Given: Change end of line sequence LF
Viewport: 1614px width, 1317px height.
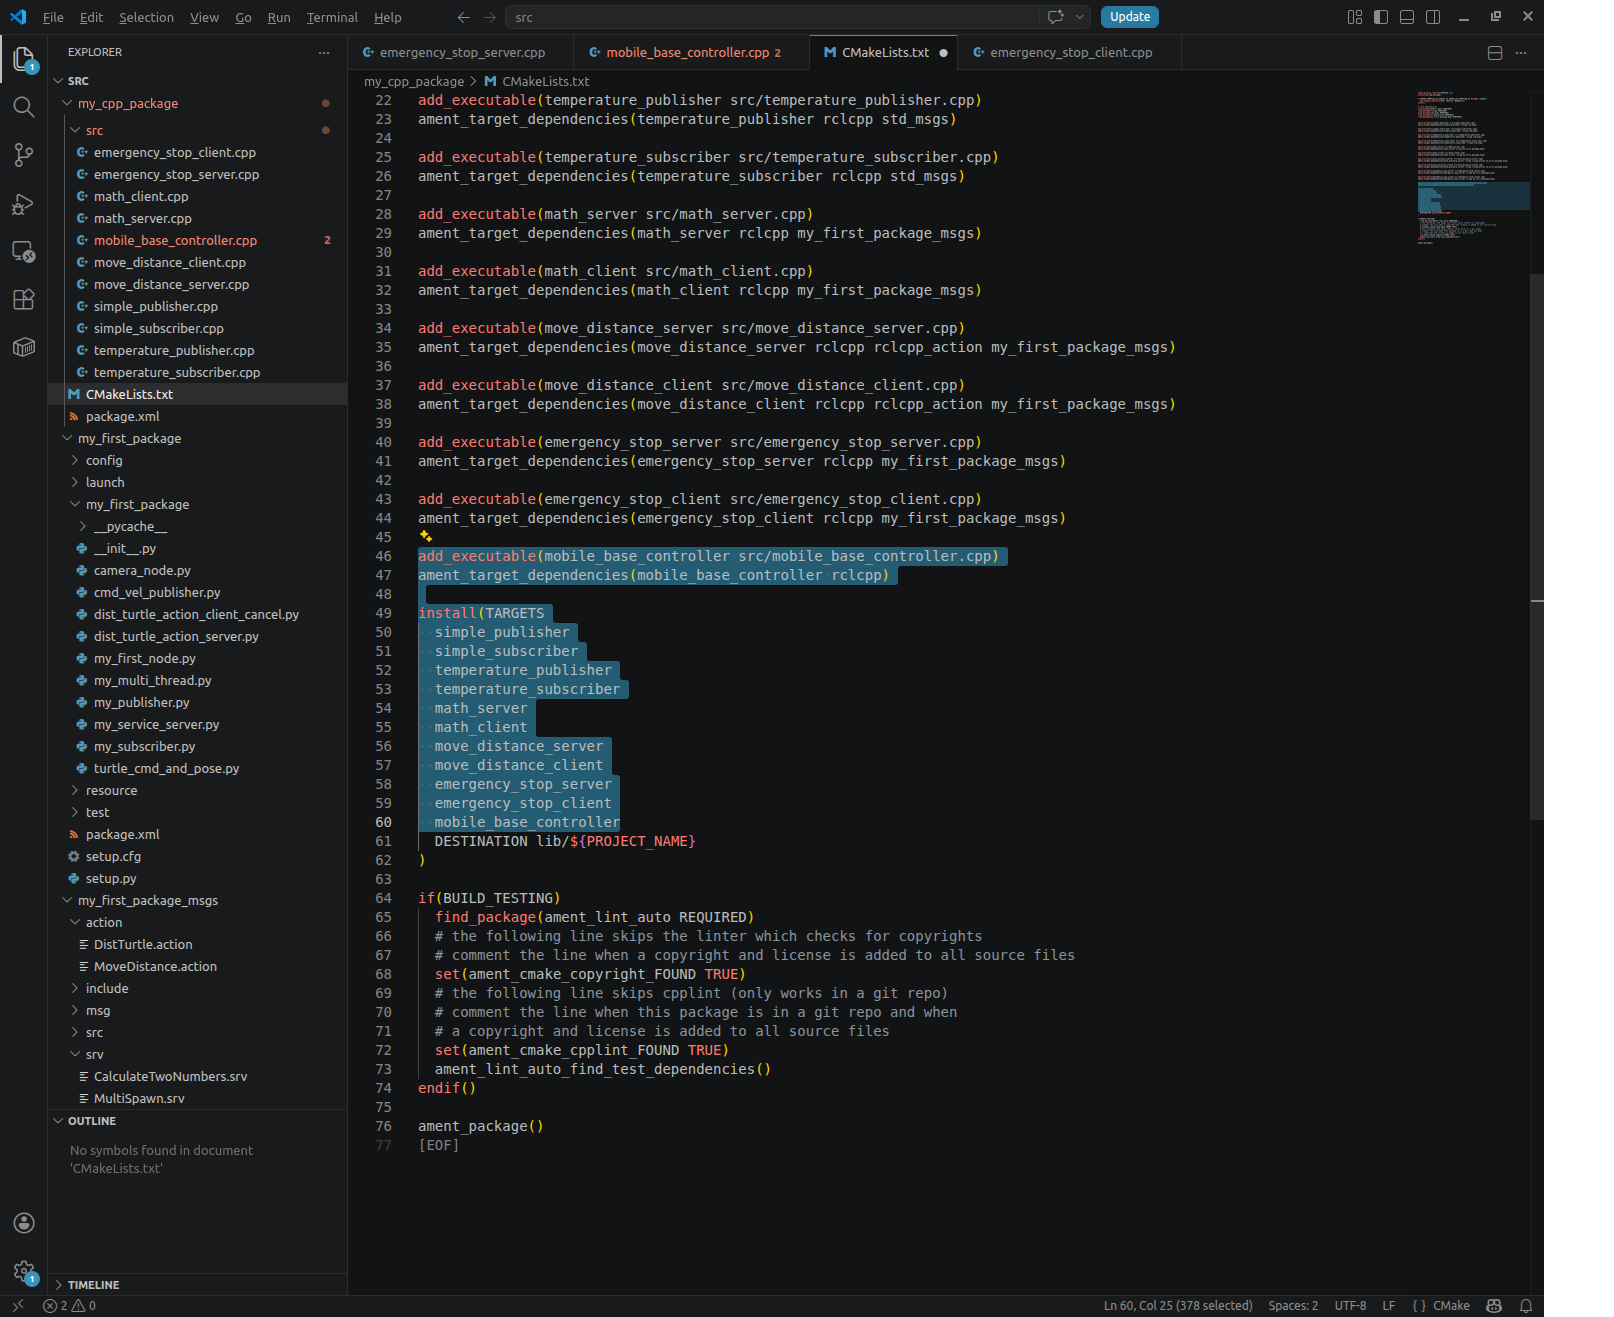Looking at the screenshot, I should (1388, 1305).
